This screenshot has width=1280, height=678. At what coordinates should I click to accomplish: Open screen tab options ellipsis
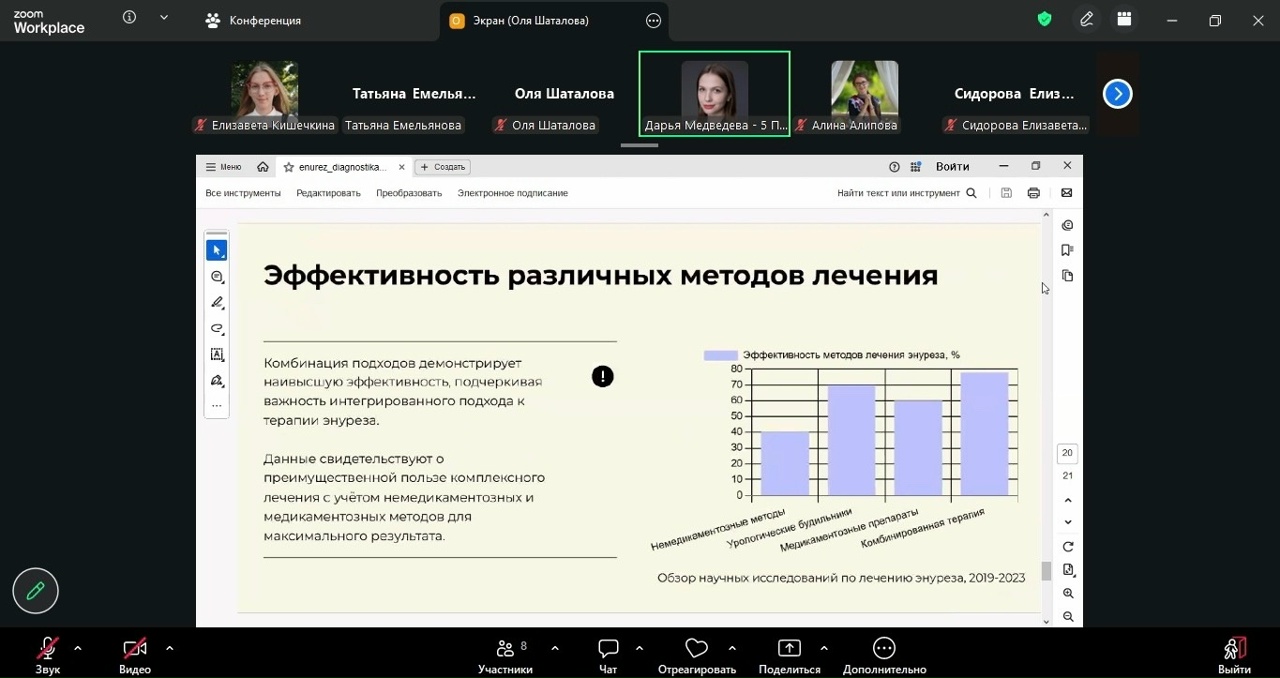[x=654, y=20]
